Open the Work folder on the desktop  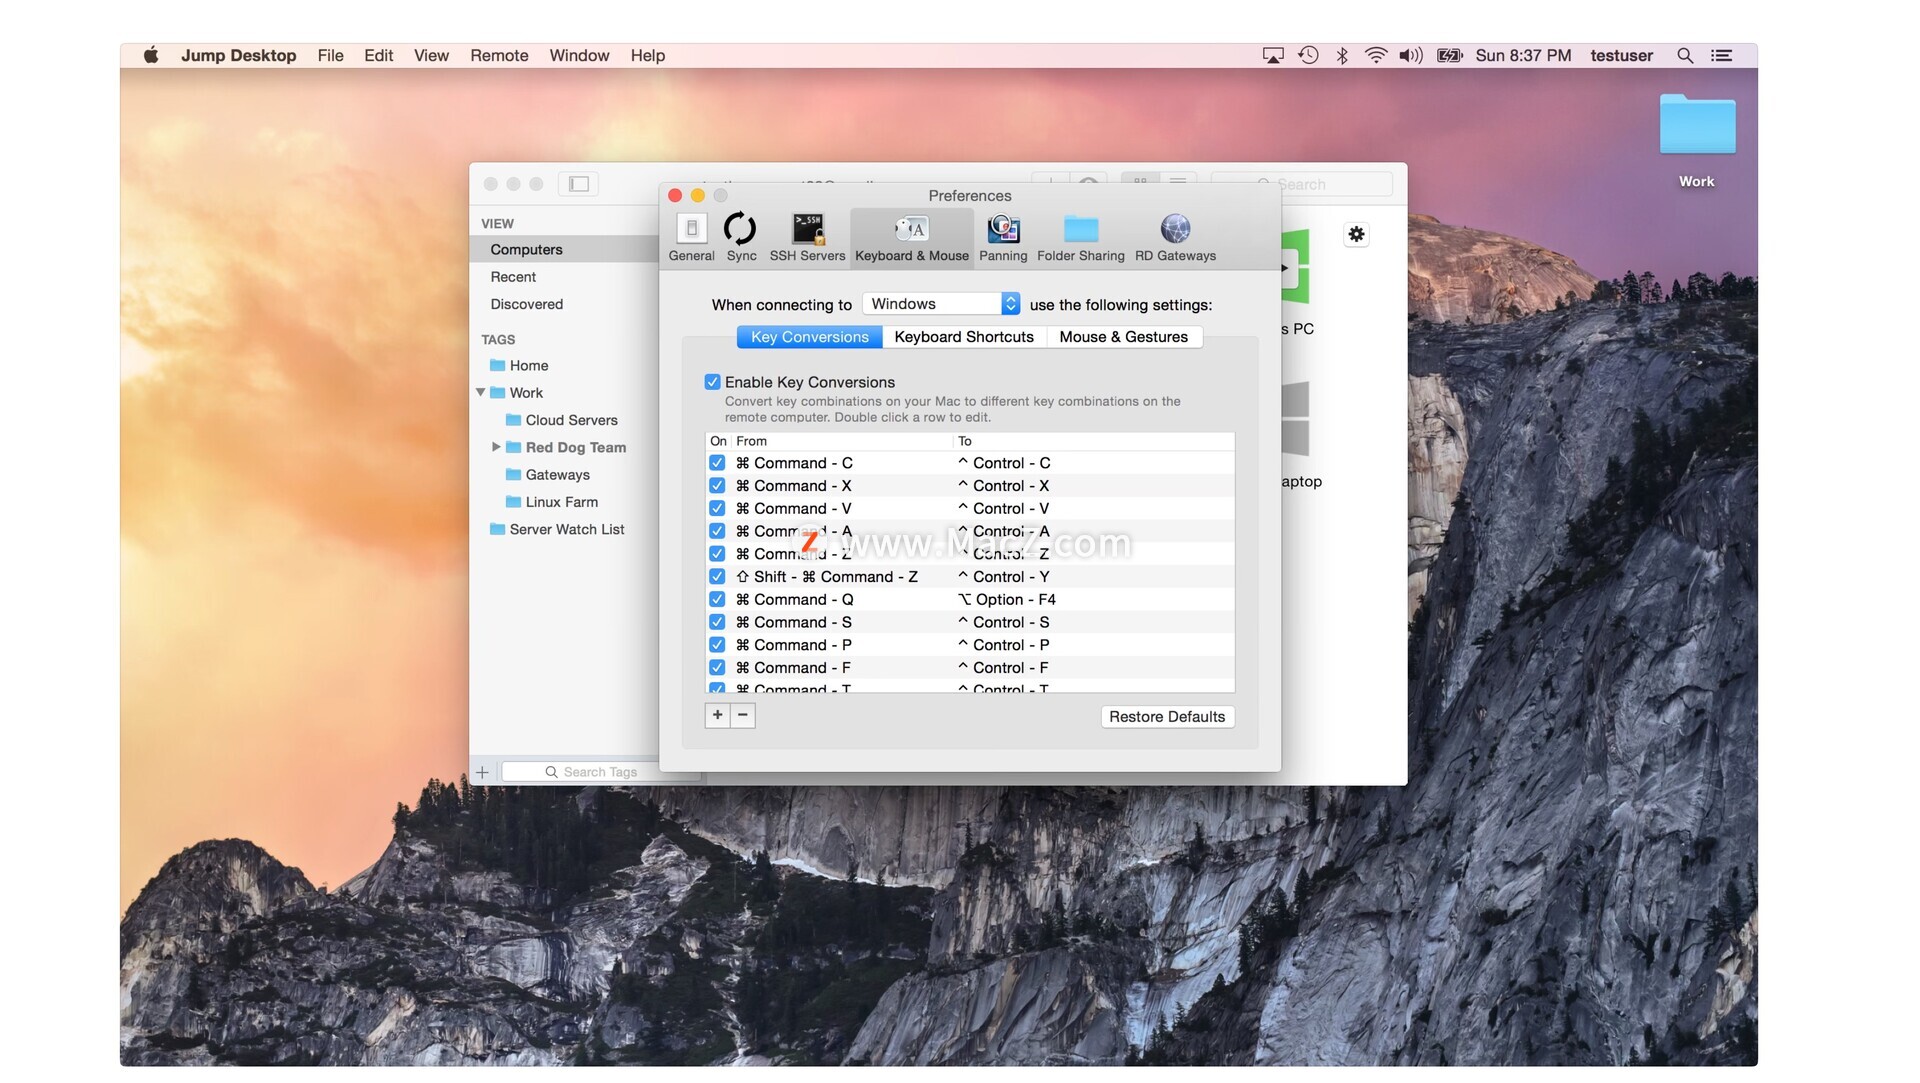(x=1697, y=140)
